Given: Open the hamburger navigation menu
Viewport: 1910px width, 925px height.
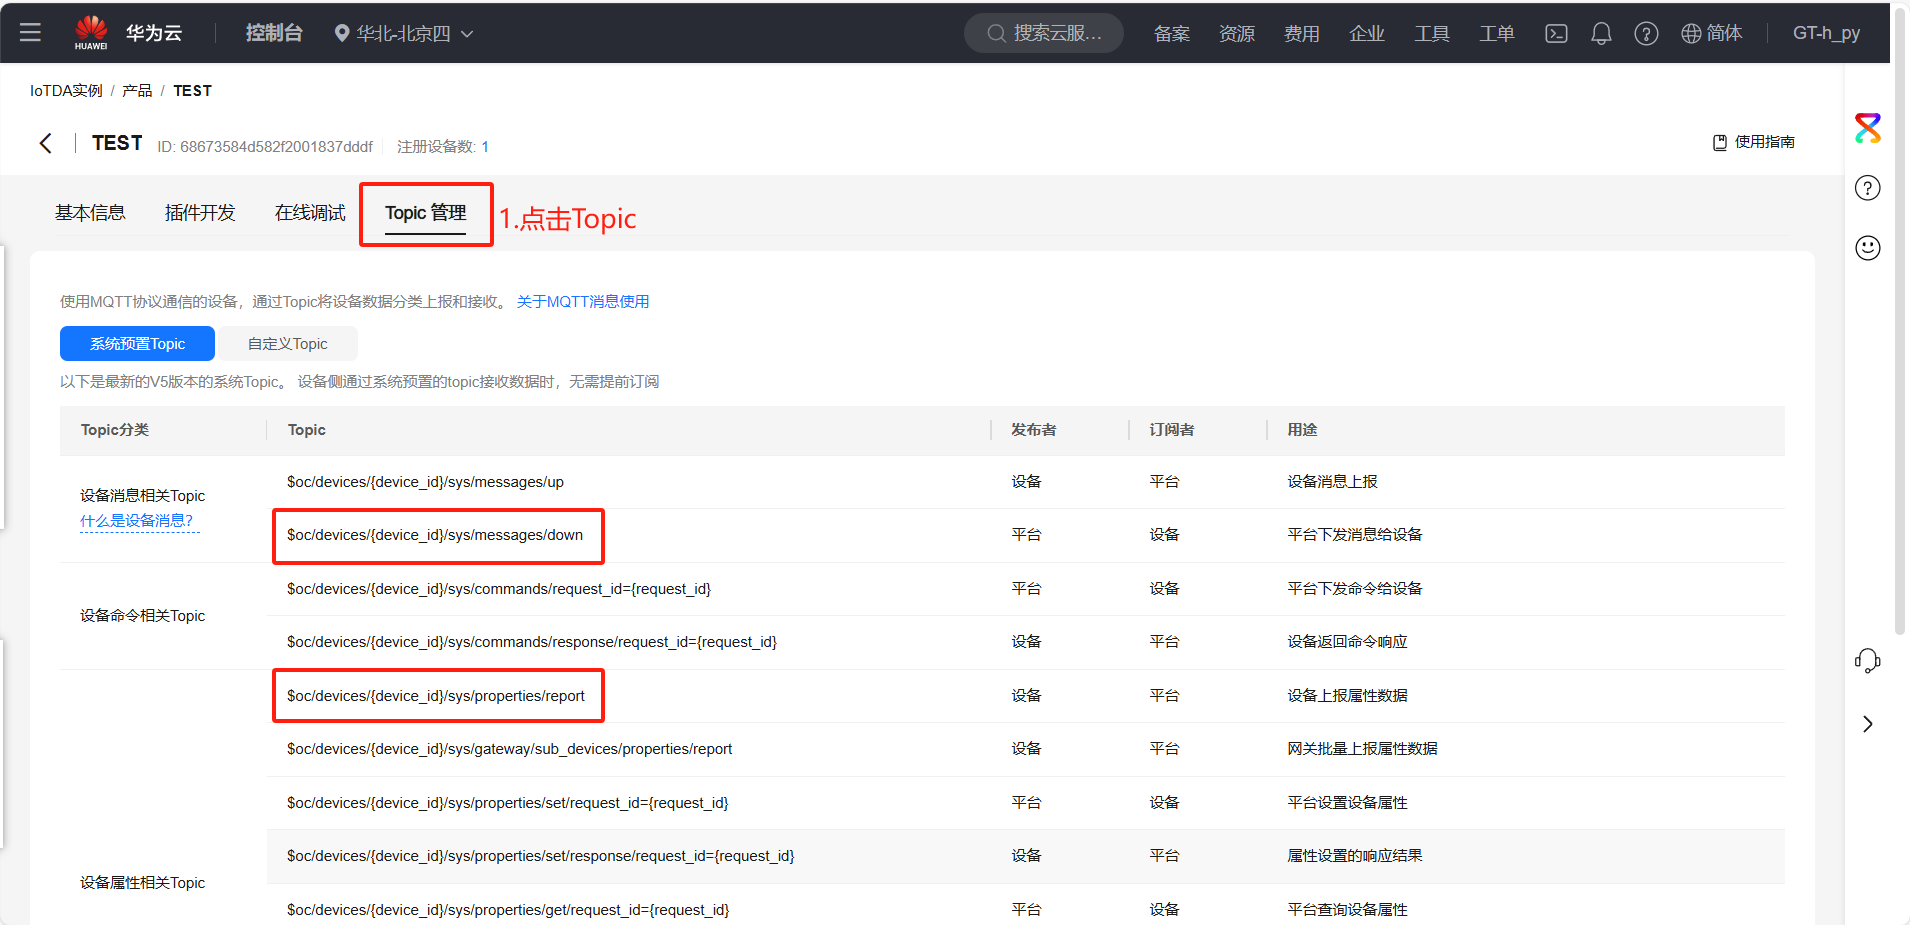Looking at the screenshot, I should (x=30, y=32).
